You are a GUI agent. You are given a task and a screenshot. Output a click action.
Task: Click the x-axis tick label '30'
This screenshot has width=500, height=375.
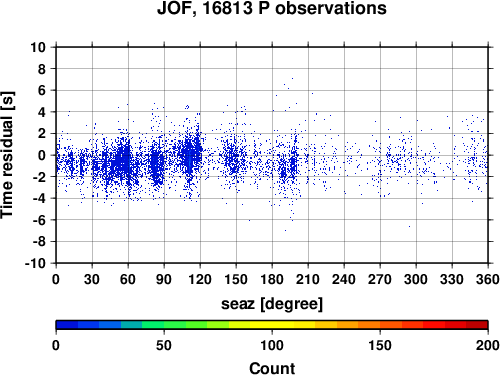(92, 279)
